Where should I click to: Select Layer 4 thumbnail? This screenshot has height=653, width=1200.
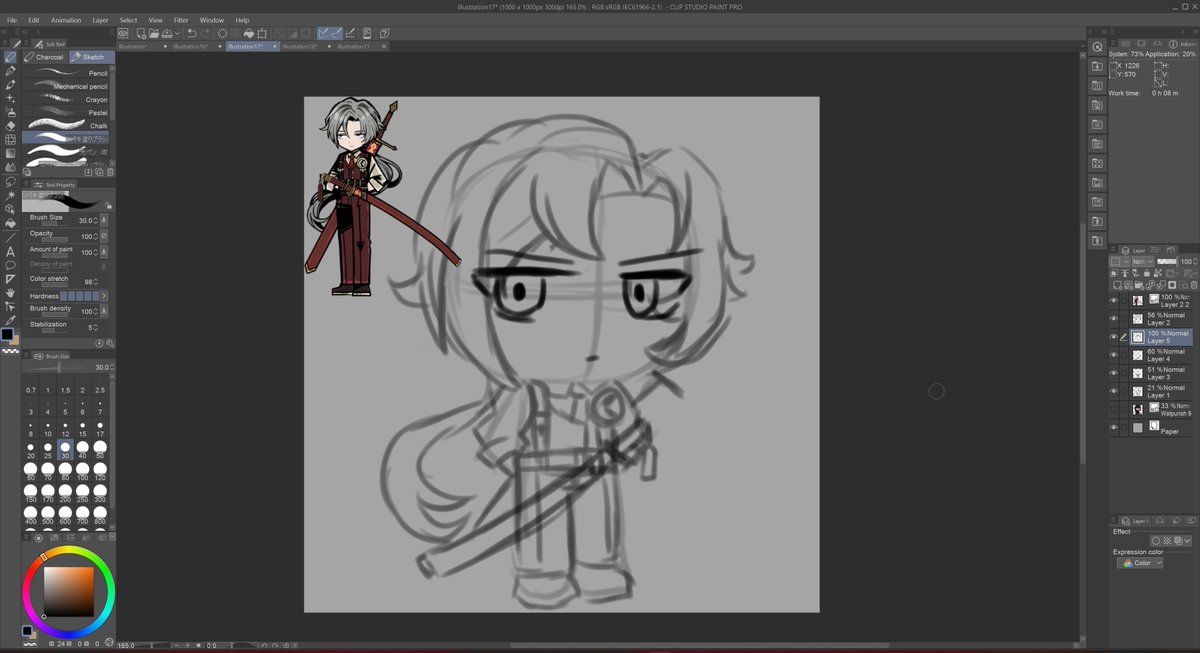1138,354
